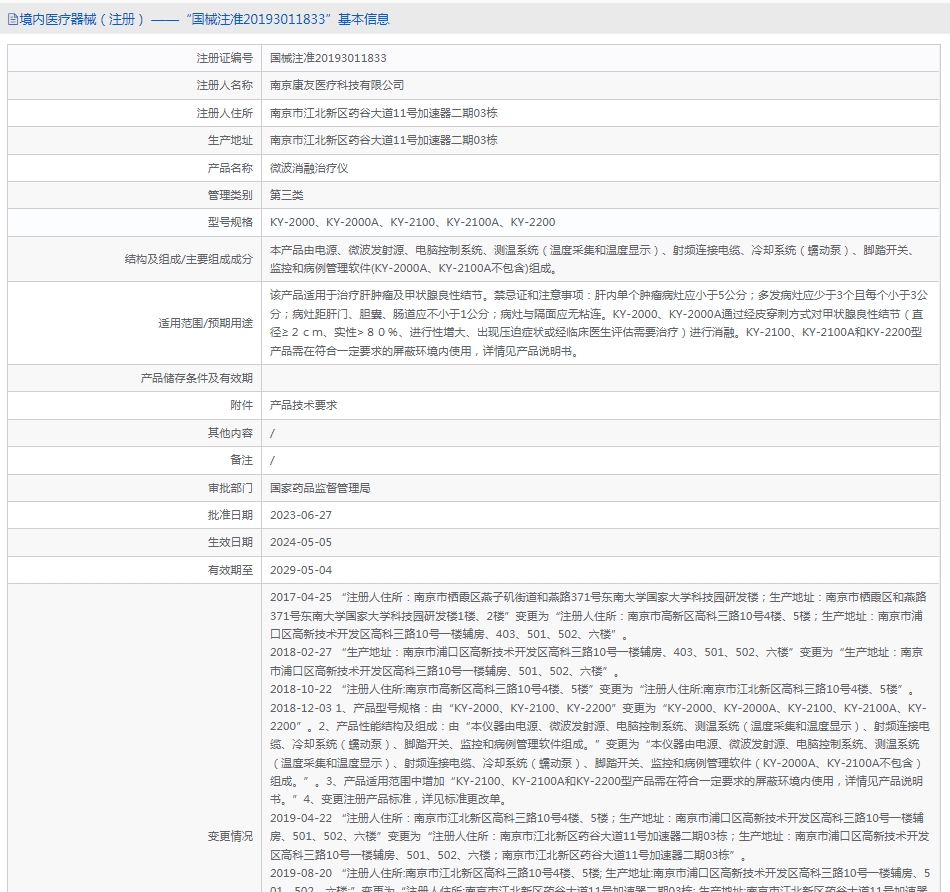
Task: Select approving authority 国家药品监督管理局
Action: 320,488
